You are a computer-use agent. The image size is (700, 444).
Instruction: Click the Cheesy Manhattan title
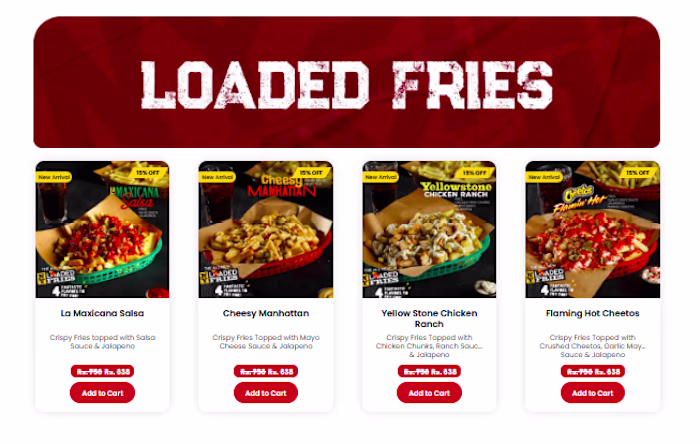(x=266, y=313)
